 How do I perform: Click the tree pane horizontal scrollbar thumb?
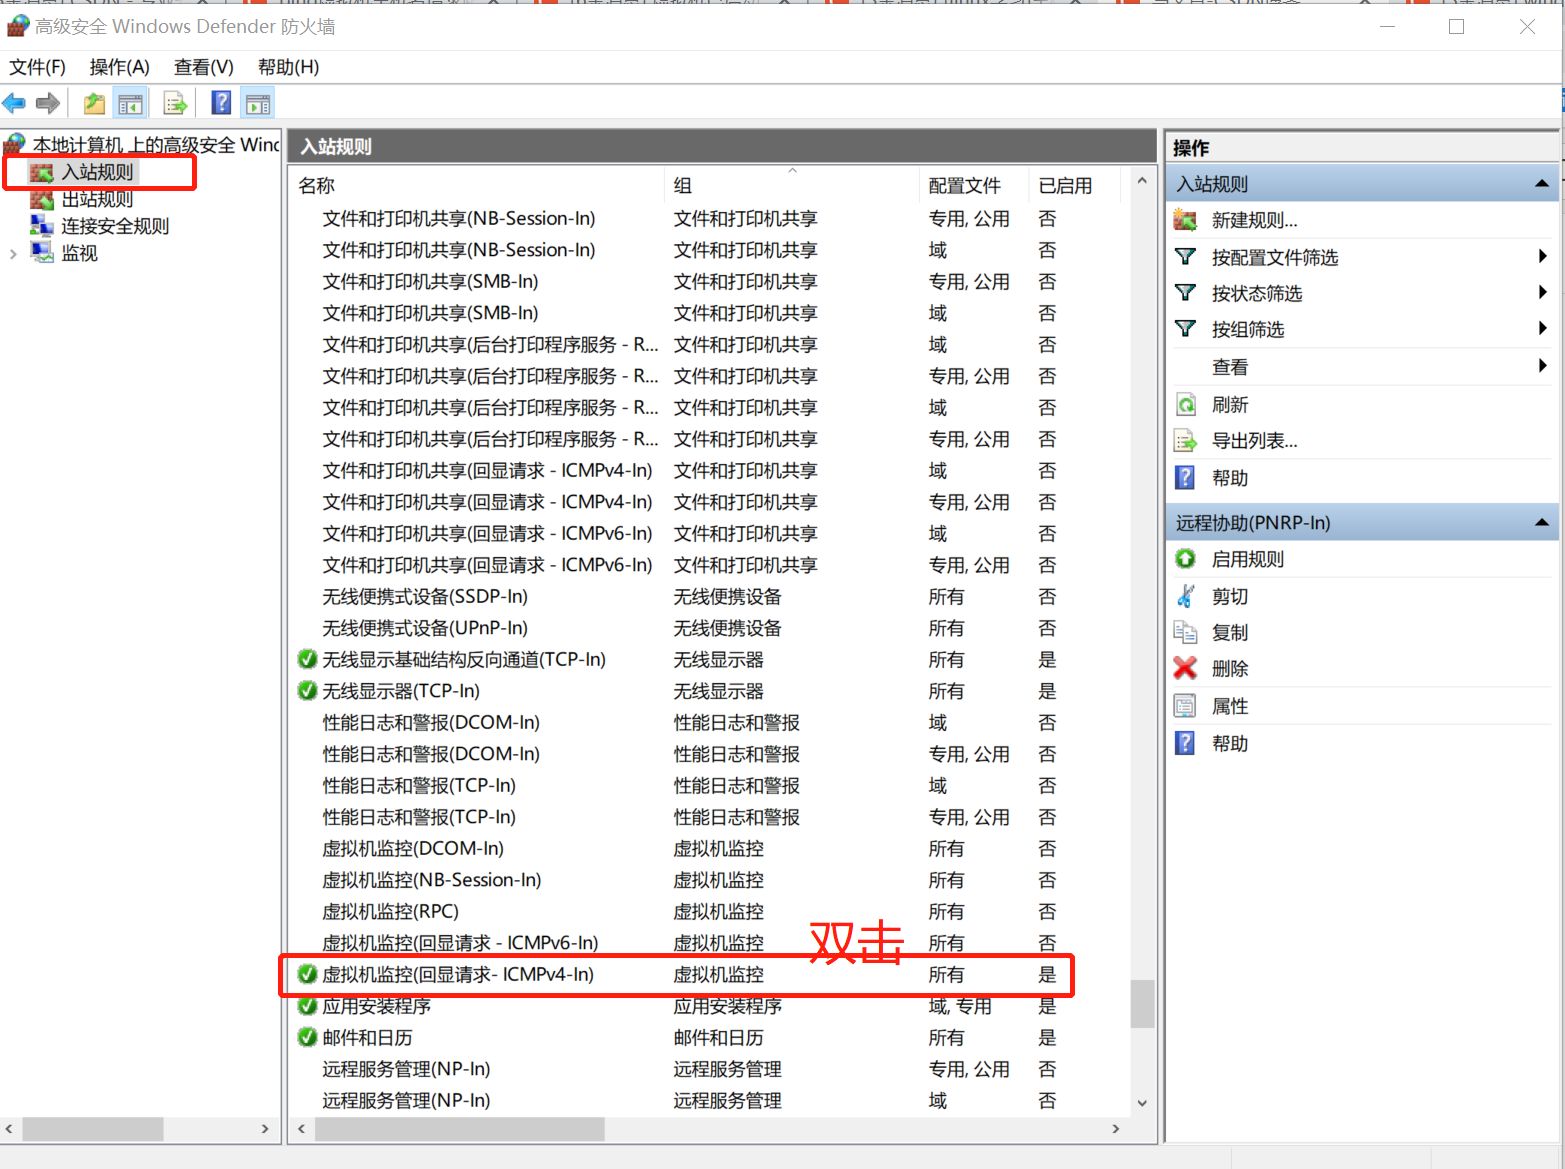(93, 1129)
